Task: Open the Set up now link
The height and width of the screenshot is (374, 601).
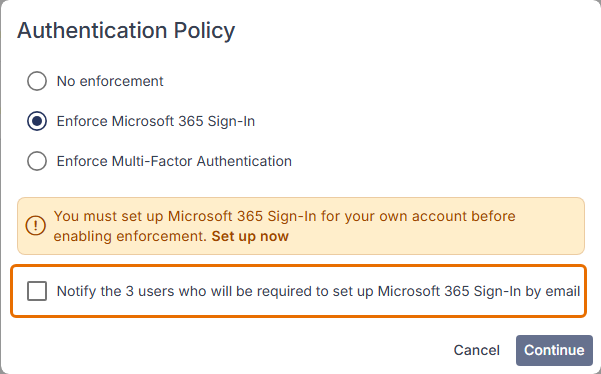Action: point(250,236)
